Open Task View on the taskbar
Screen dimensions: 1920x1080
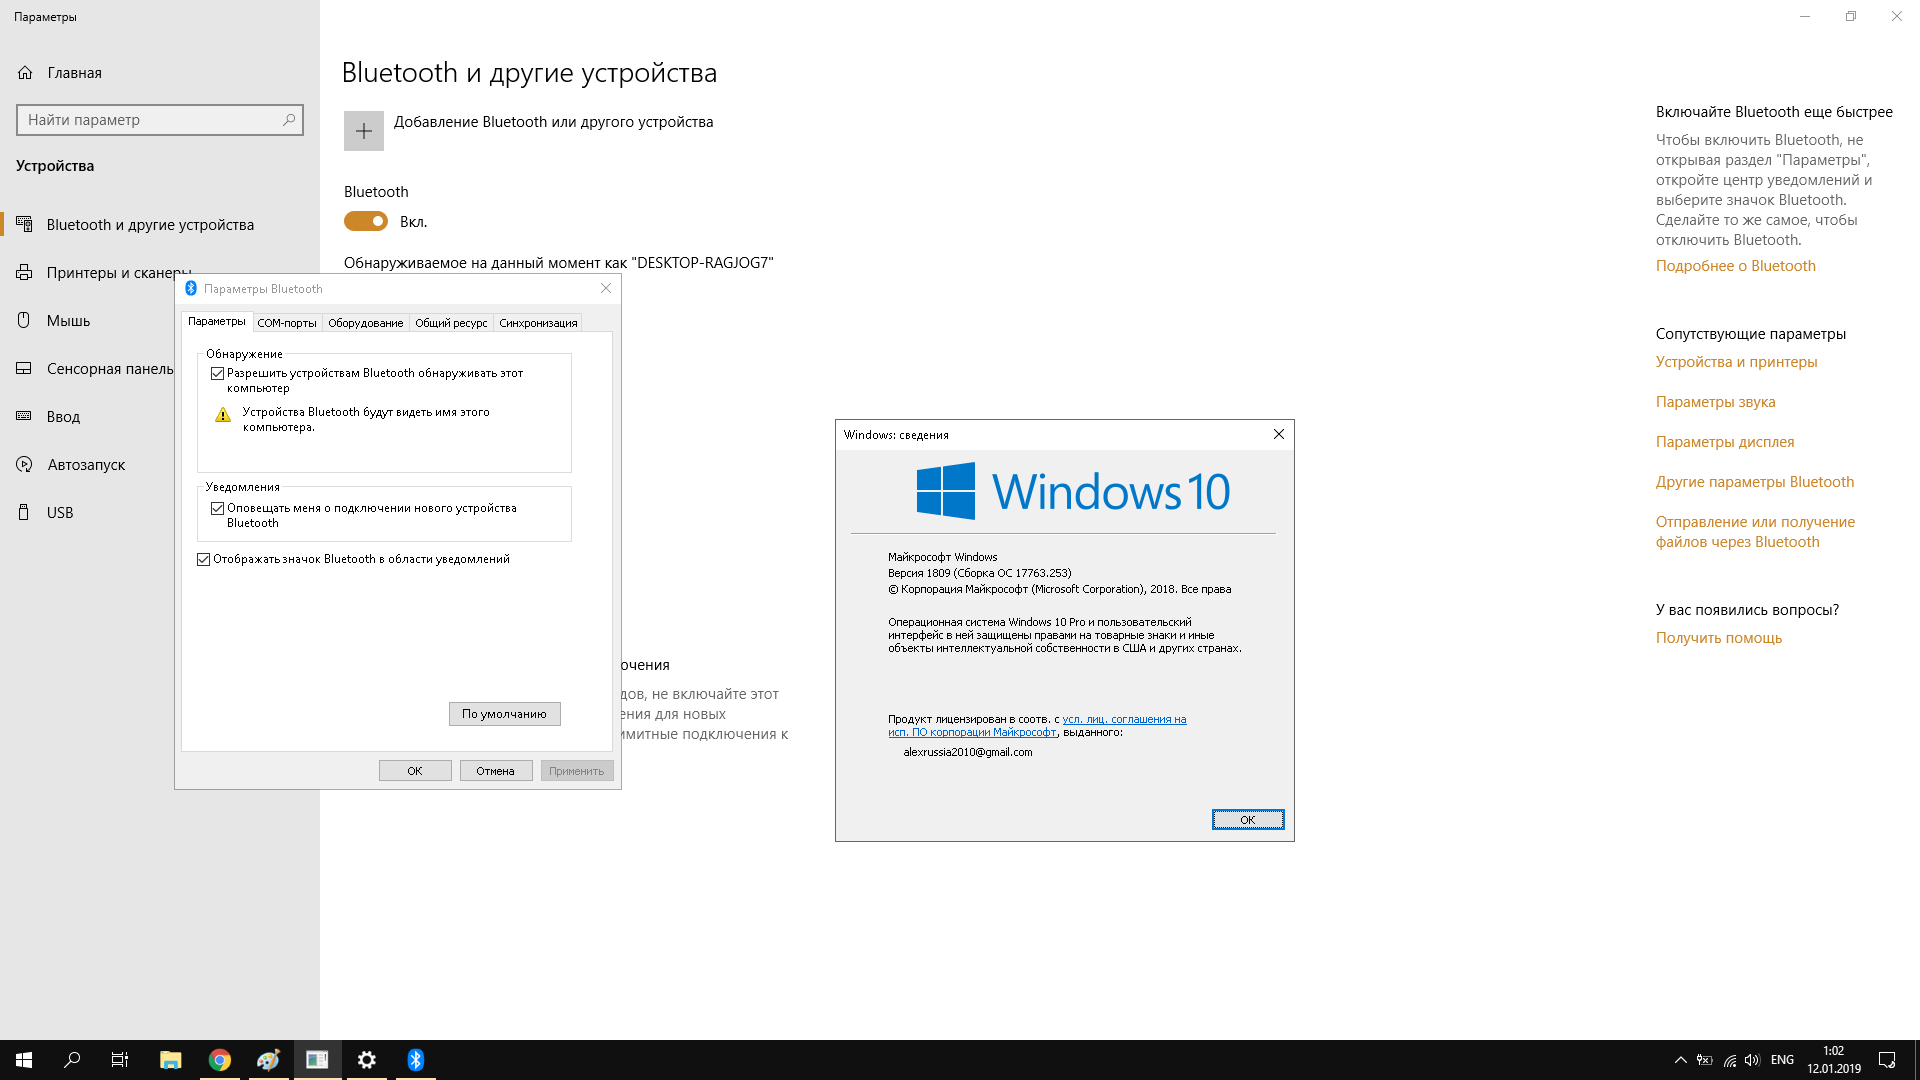[120, 1060]
